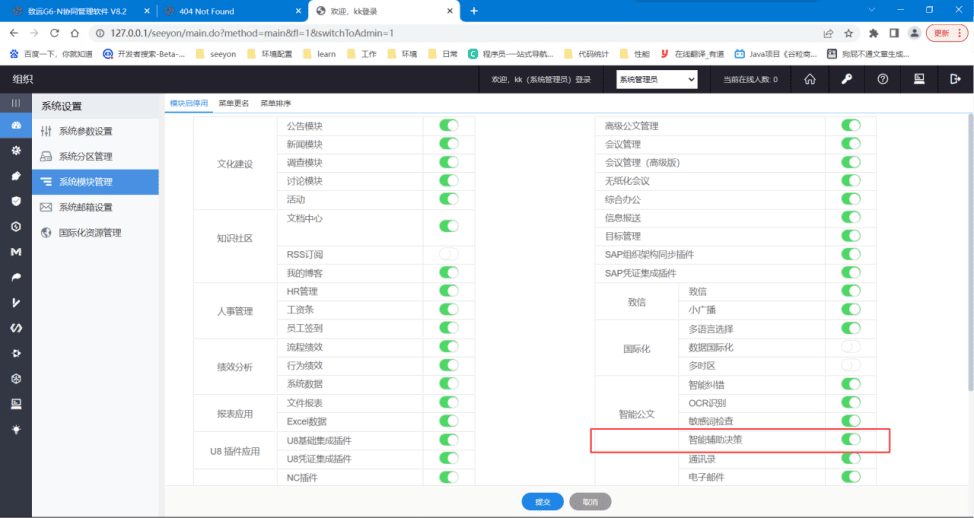
Task: Go to home via the header house icon
Action: 810,79
